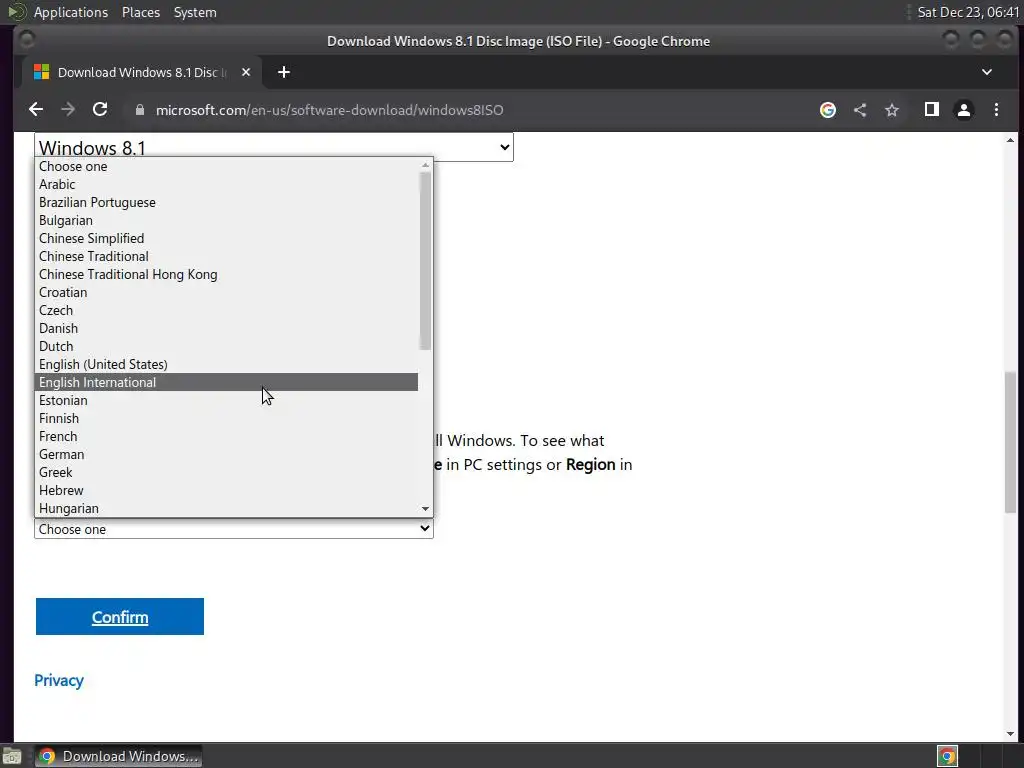View site information via lock icon
Screen dimensions: 1024x768
[x=139, y=110]
